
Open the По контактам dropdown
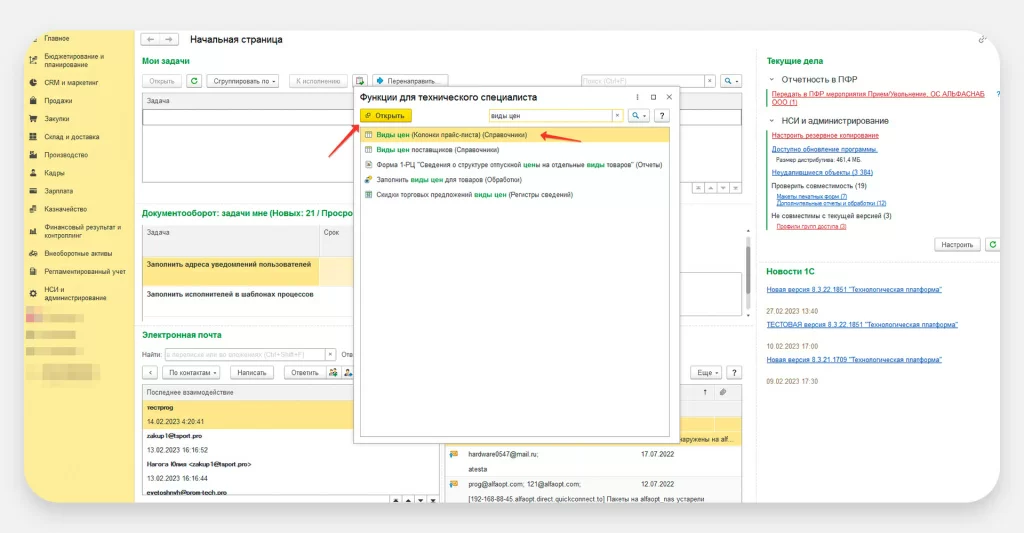(x=193, y=372)
